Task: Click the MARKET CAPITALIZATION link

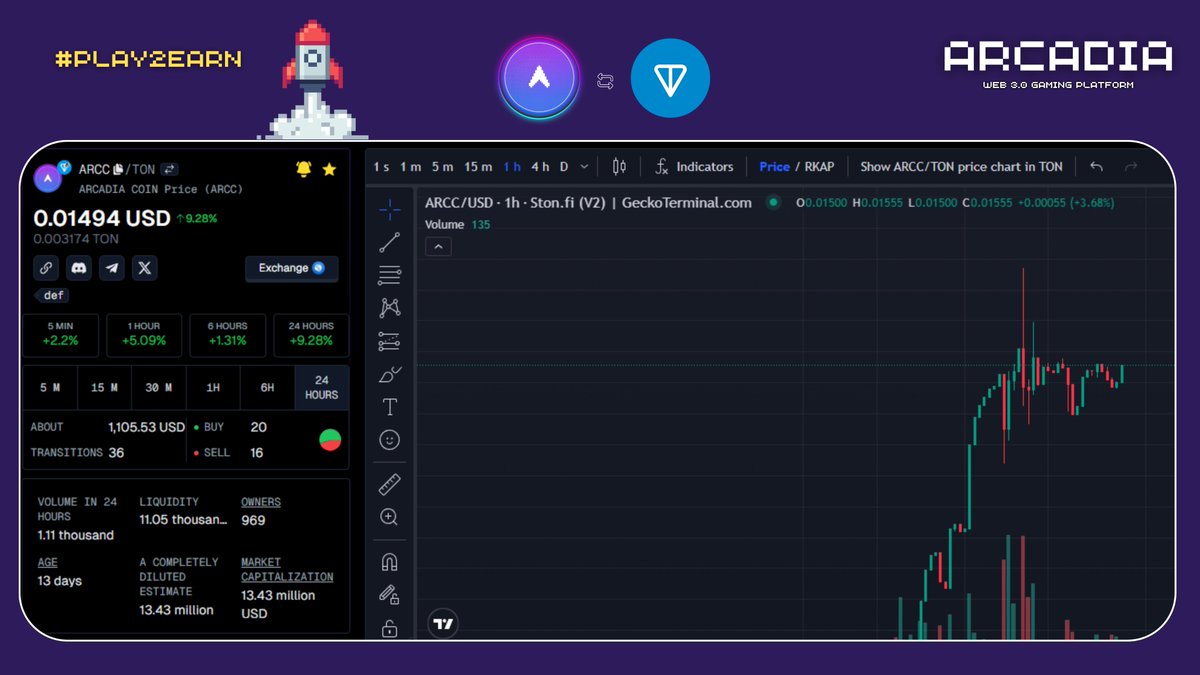Action: (287, 570)
